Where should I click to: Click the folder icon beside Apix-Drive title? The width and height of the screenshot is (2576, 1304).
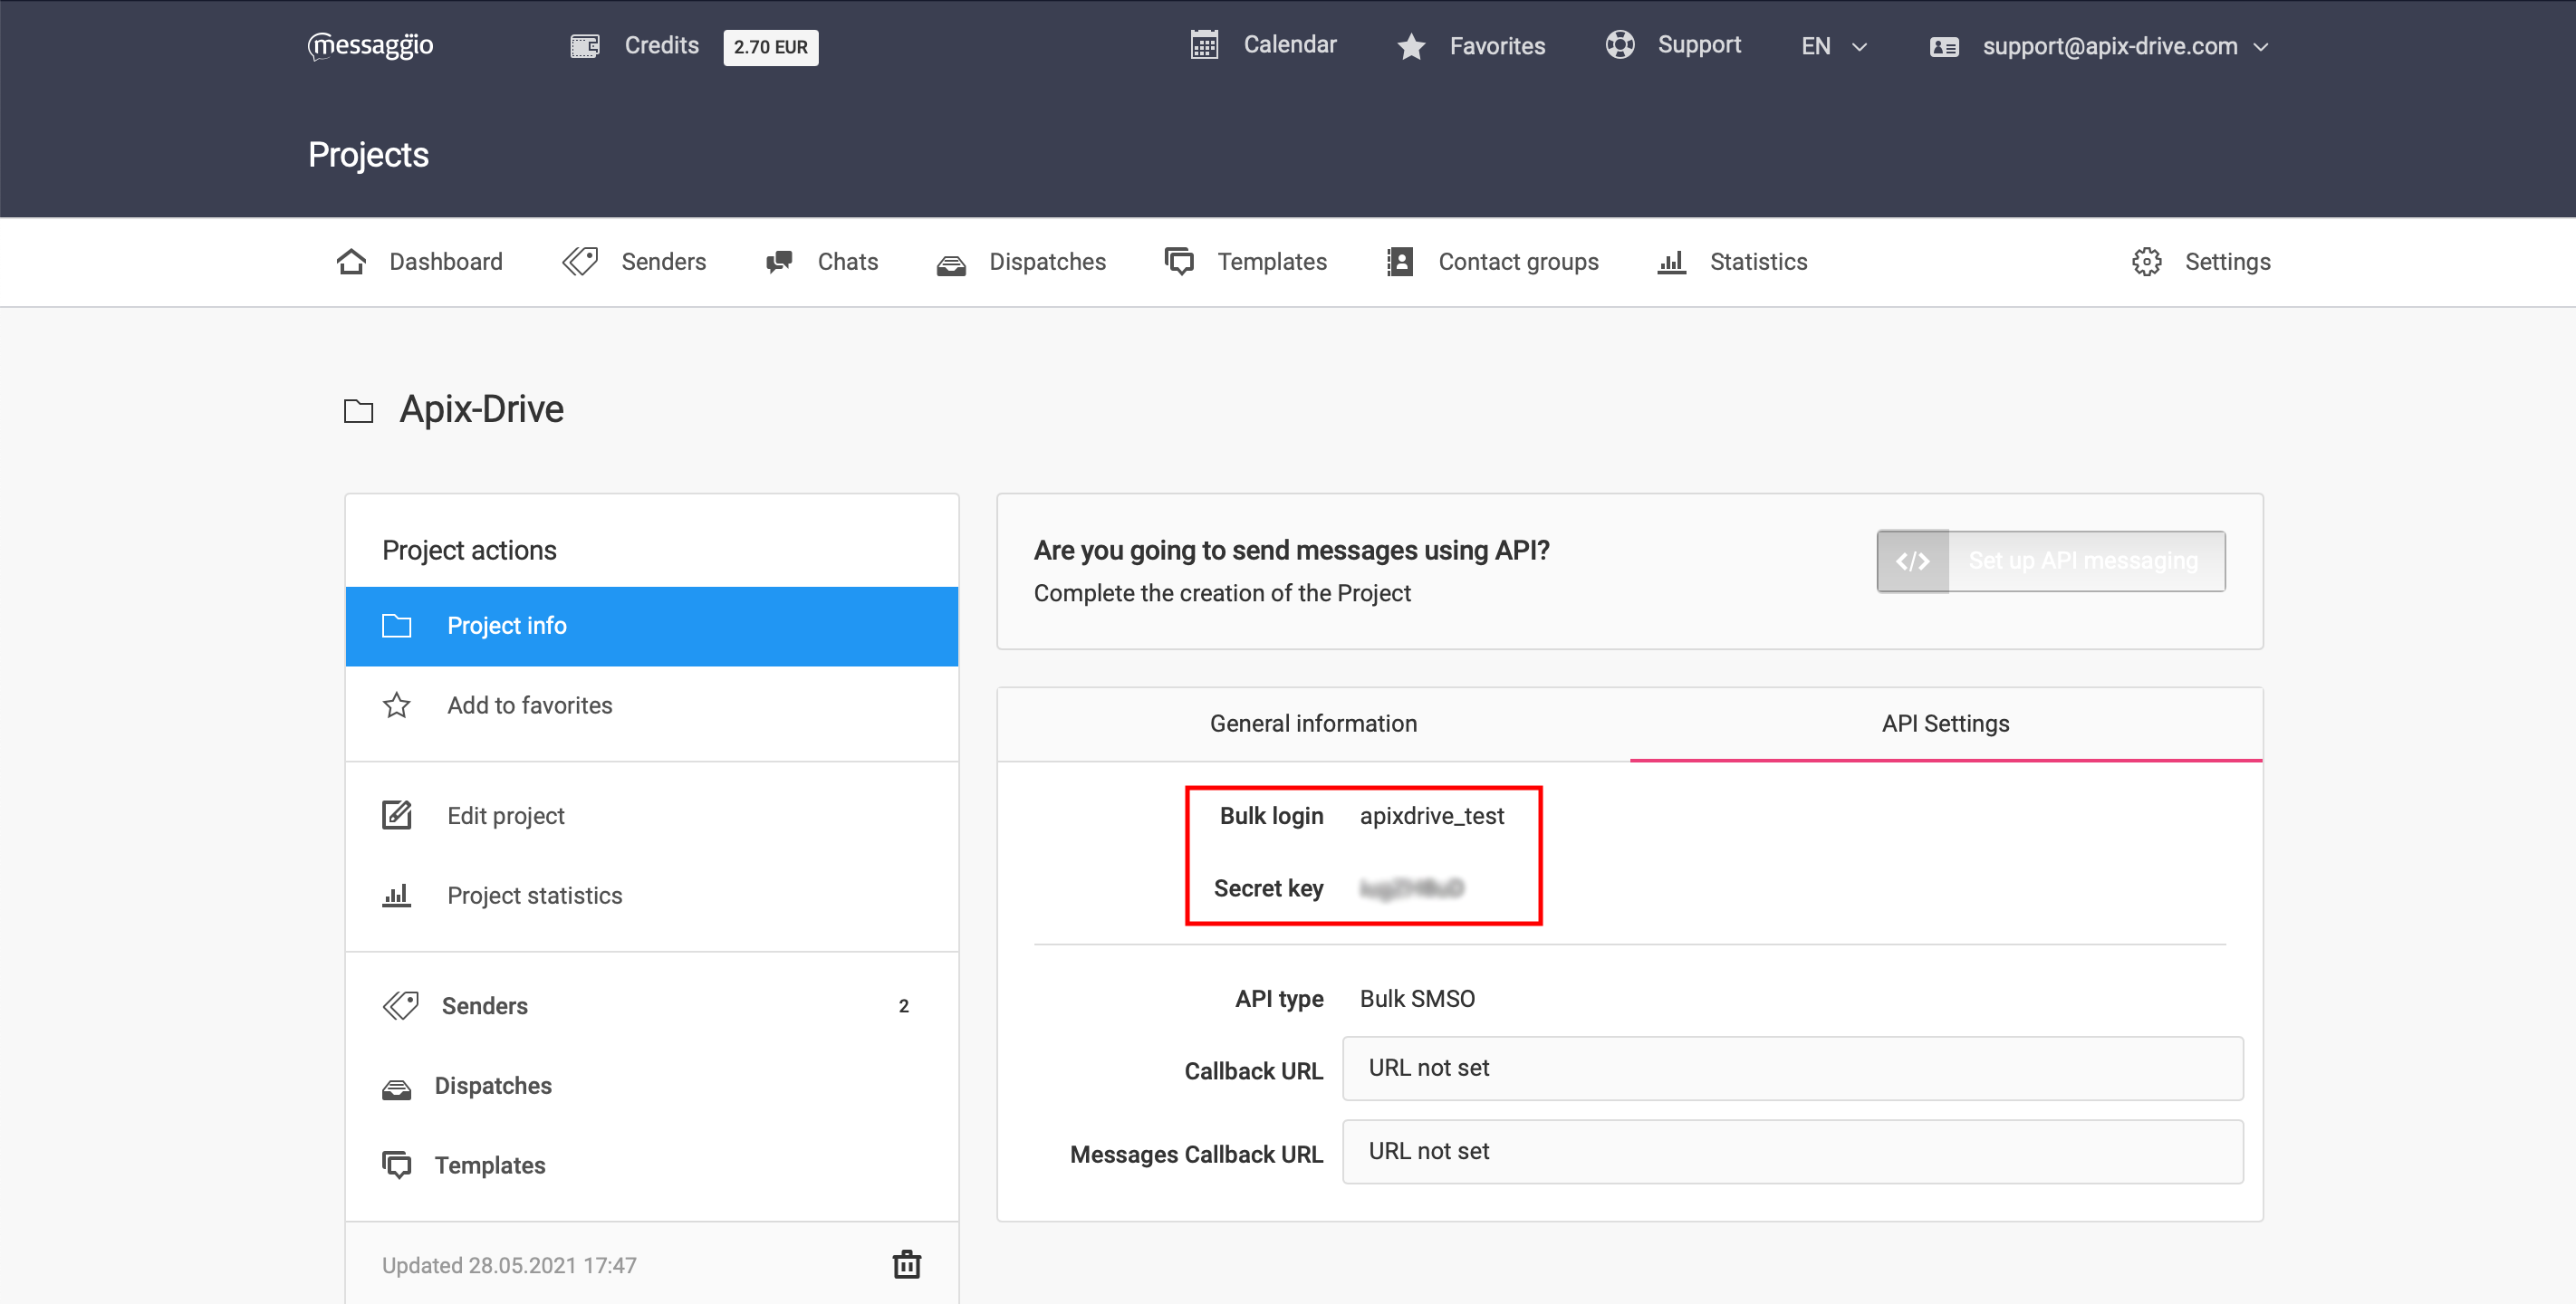click(x=358, y=411)
